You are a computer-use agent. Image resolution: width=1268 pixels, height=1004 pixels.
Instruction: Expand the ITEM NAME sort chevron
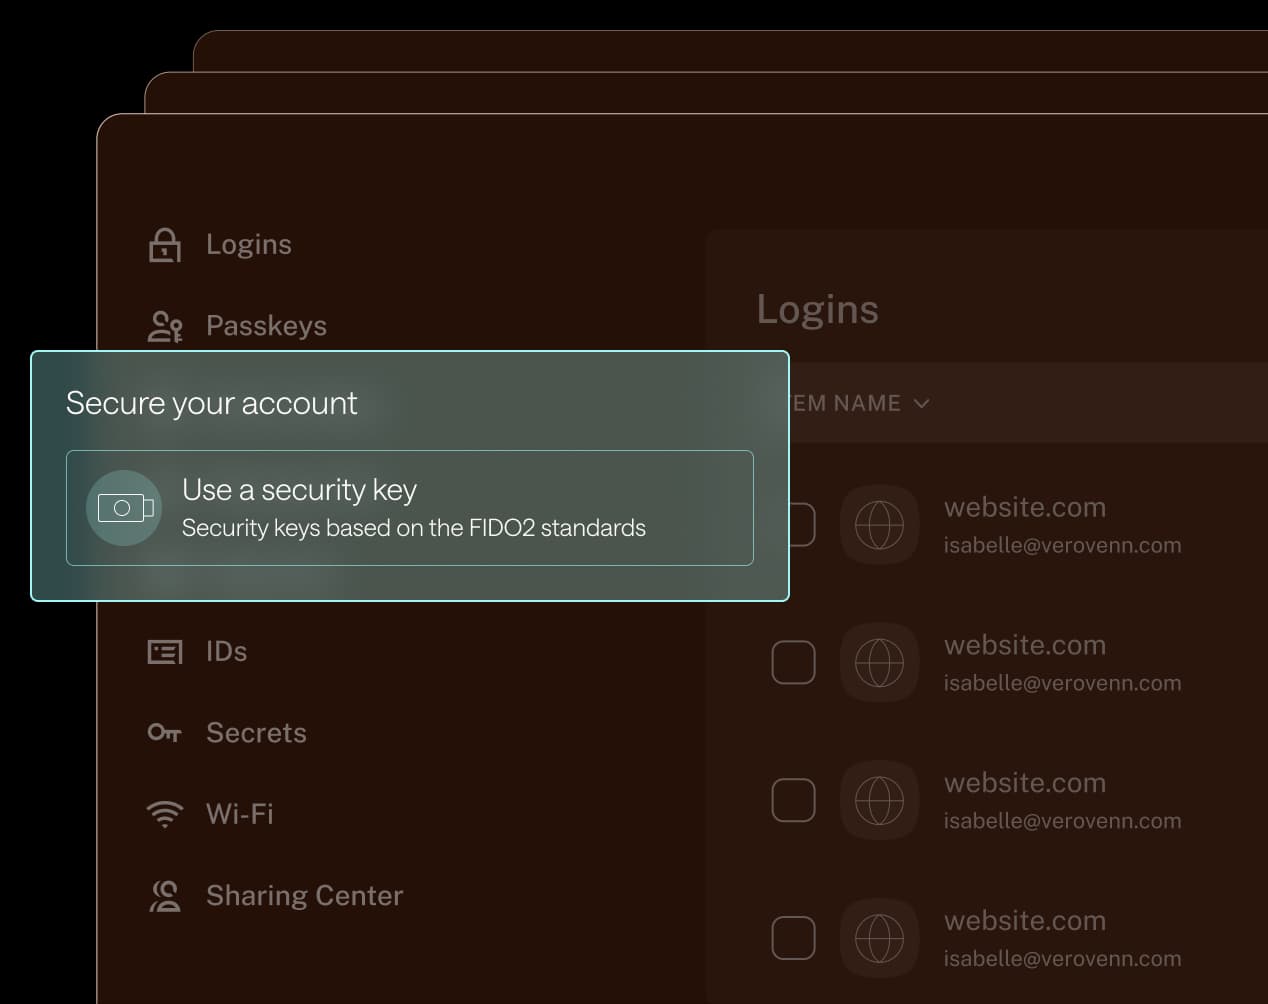point(922,404)
